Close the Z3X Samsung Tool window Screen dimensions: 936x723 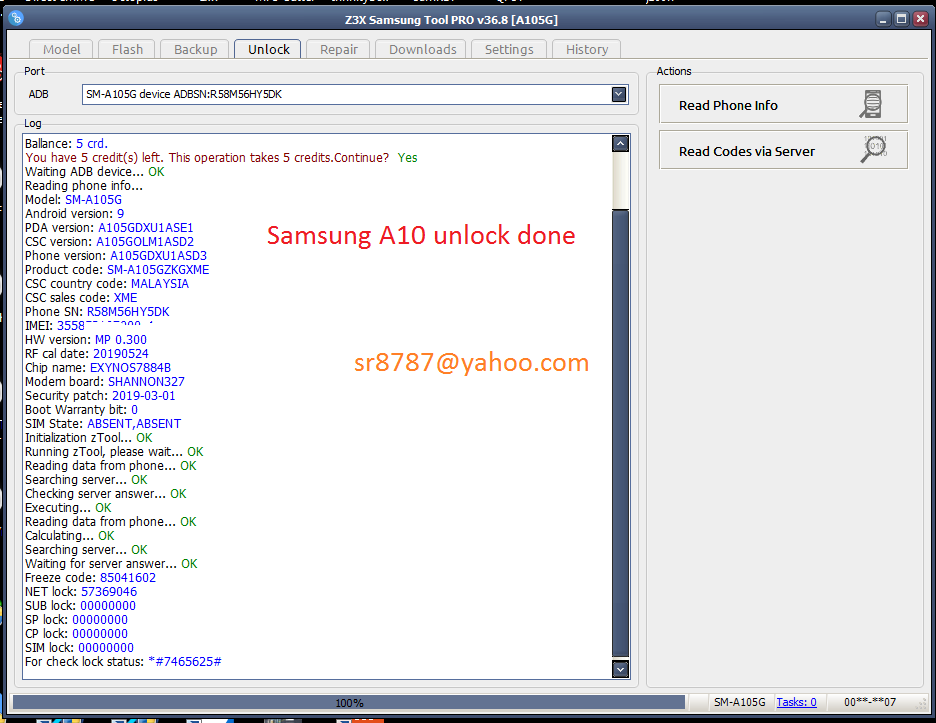click(920, 19)
